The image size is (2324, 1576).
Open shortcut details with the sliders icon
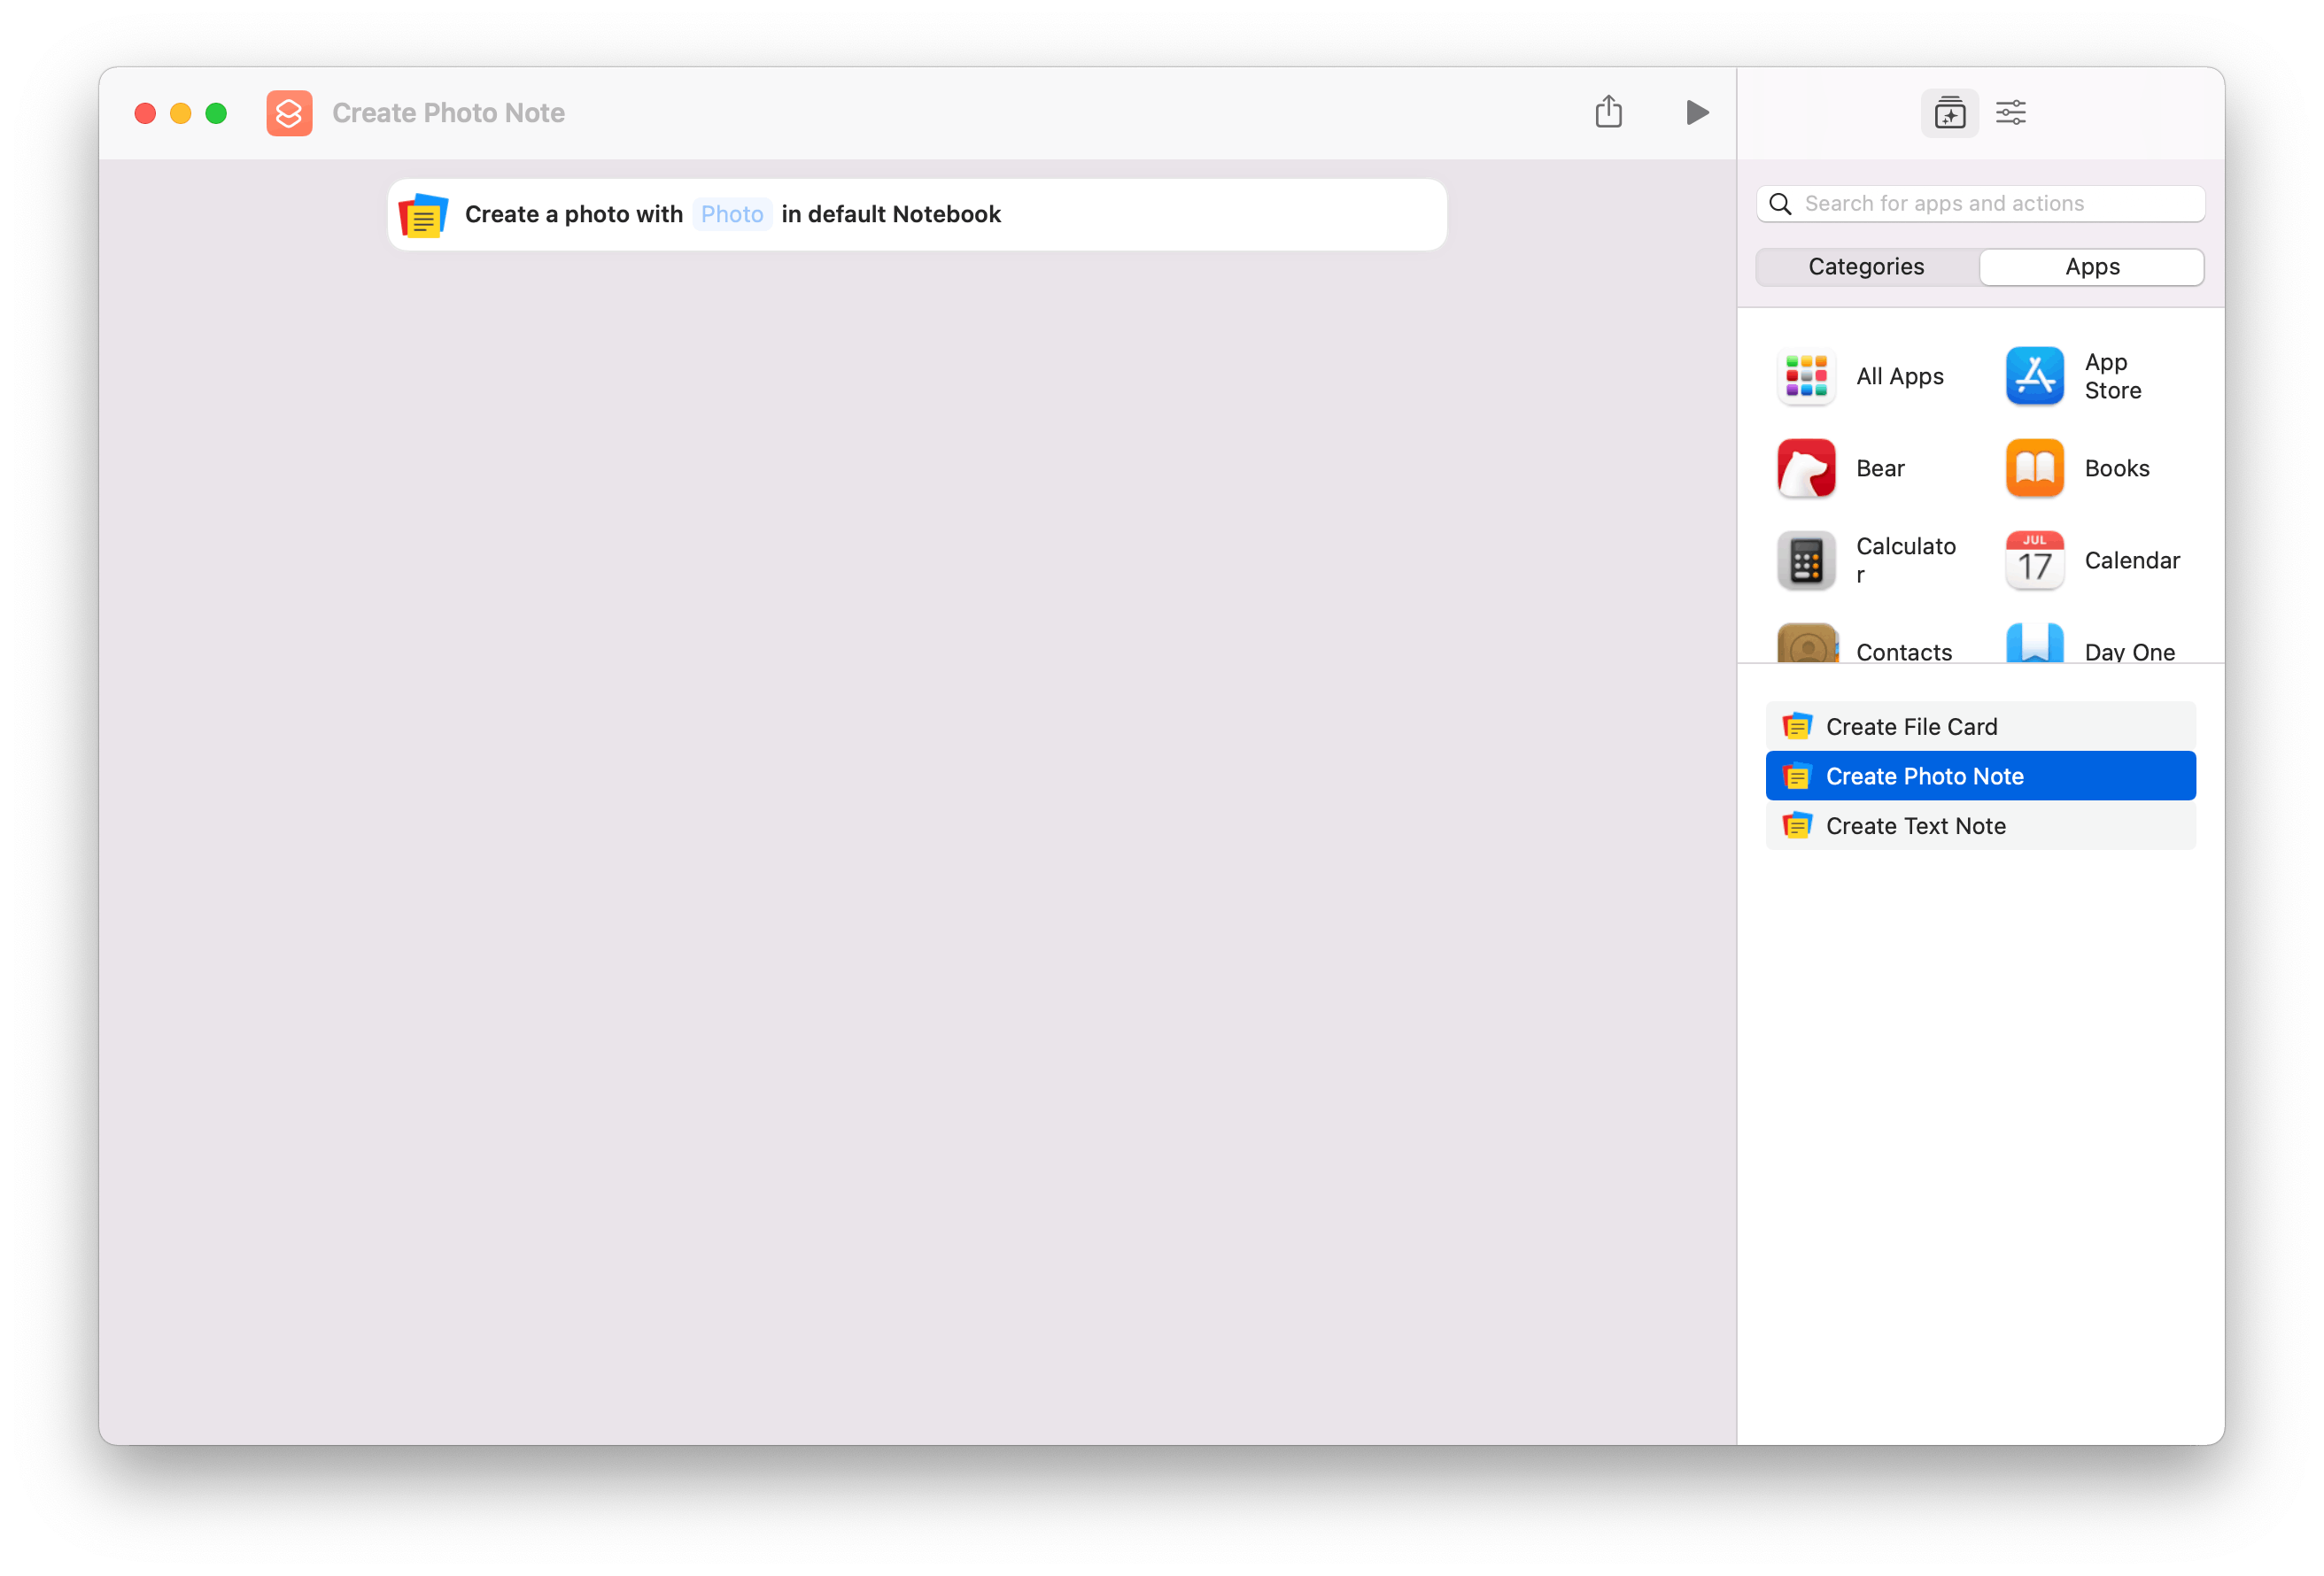(x=2011, y=112)
